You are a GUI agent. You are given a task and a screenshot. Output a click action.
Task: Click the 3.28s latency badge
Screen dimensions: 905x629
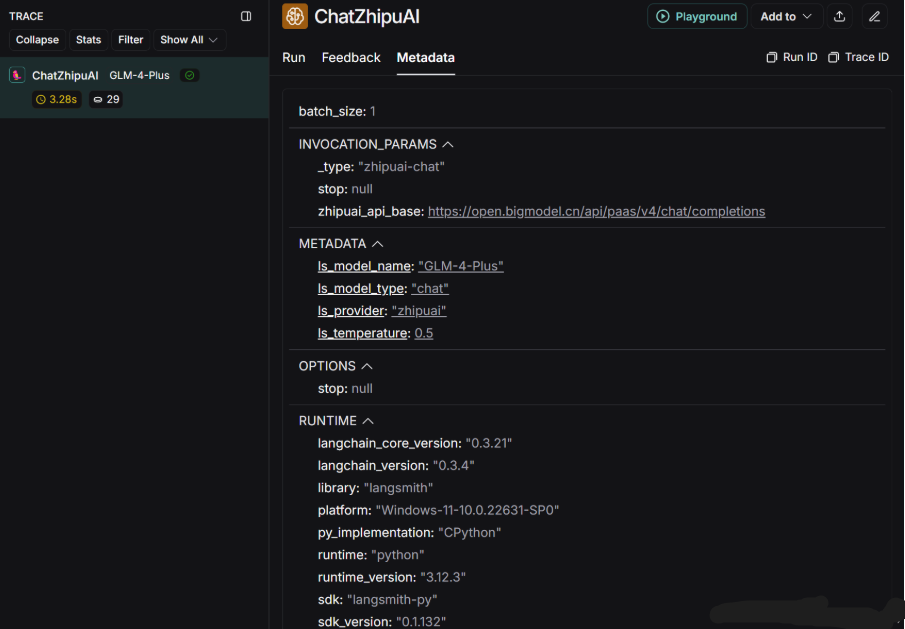pyautogui.click(x=57, y=99)
